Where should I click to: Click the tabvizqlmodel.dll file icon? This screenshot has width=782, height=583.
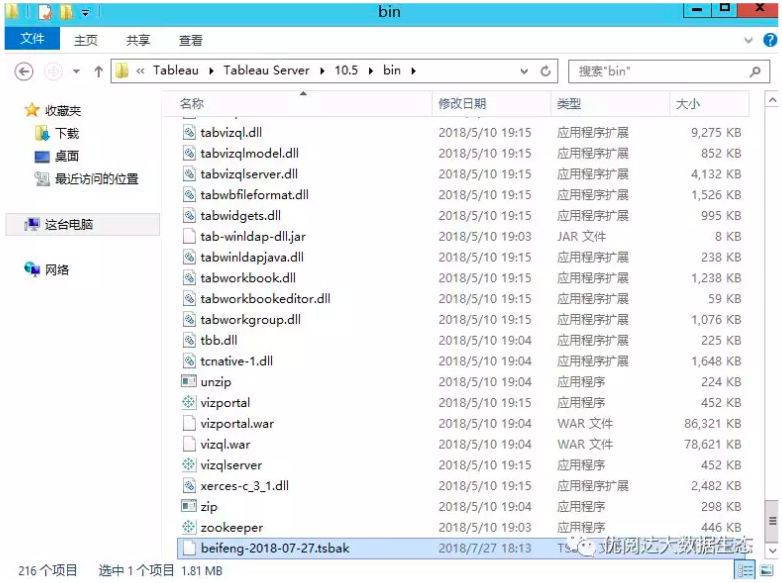(189, 153)
